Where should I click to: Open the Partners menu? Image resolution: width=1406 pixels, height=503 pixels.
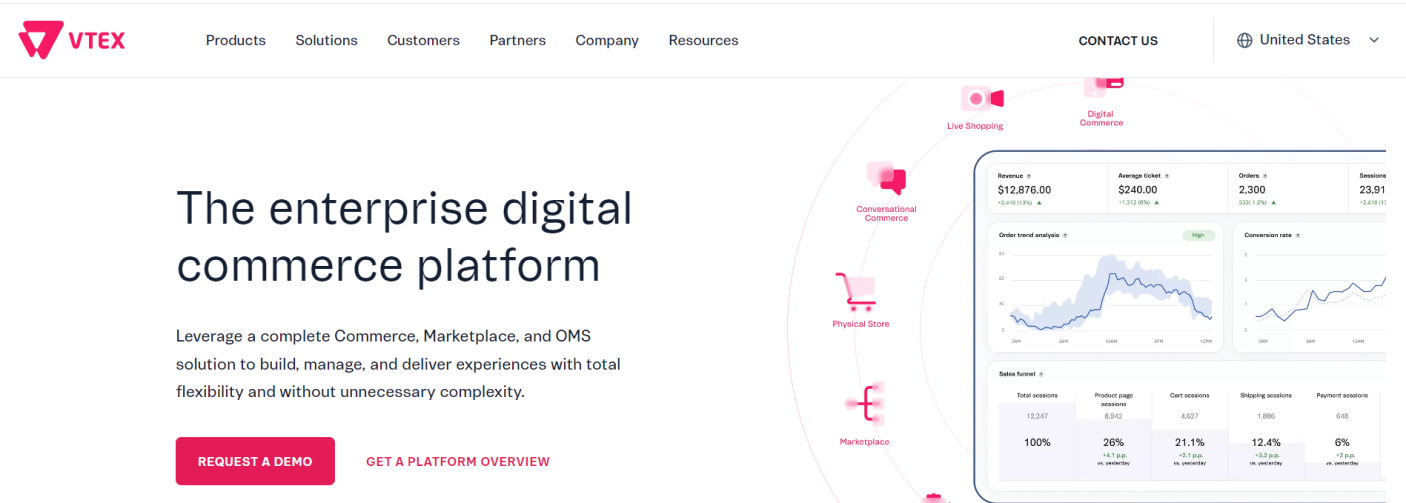tap(517, 40)
